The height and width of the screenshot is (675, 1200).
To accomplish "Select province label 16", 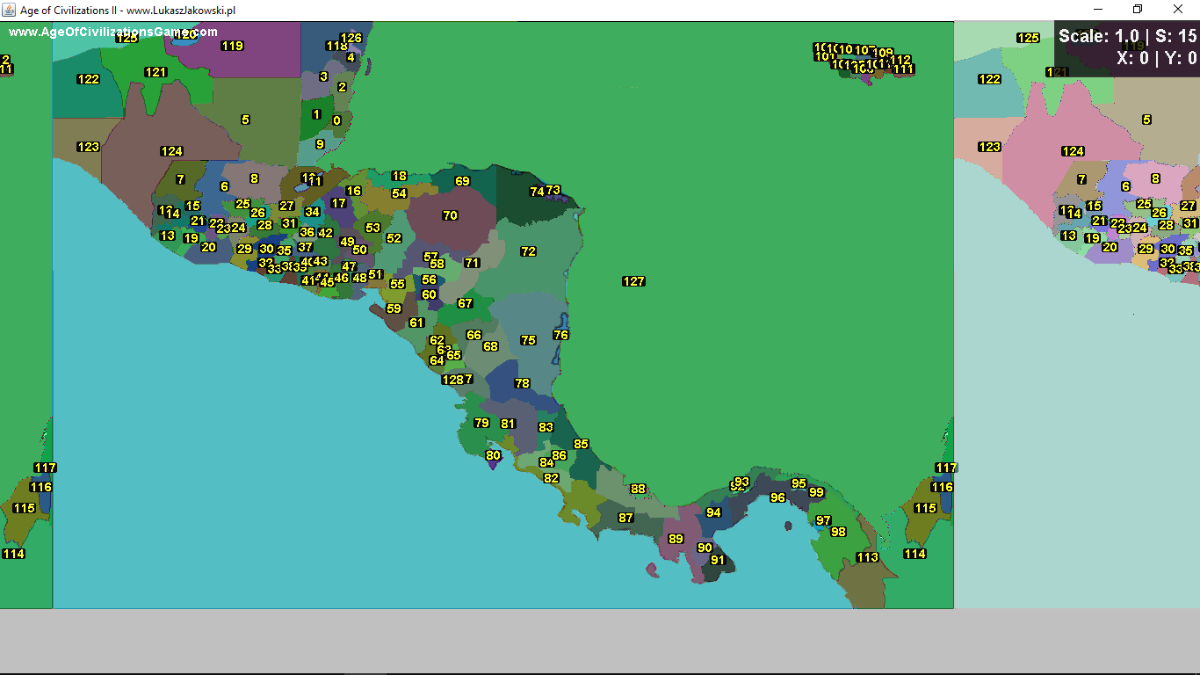I will pos(354,190).
